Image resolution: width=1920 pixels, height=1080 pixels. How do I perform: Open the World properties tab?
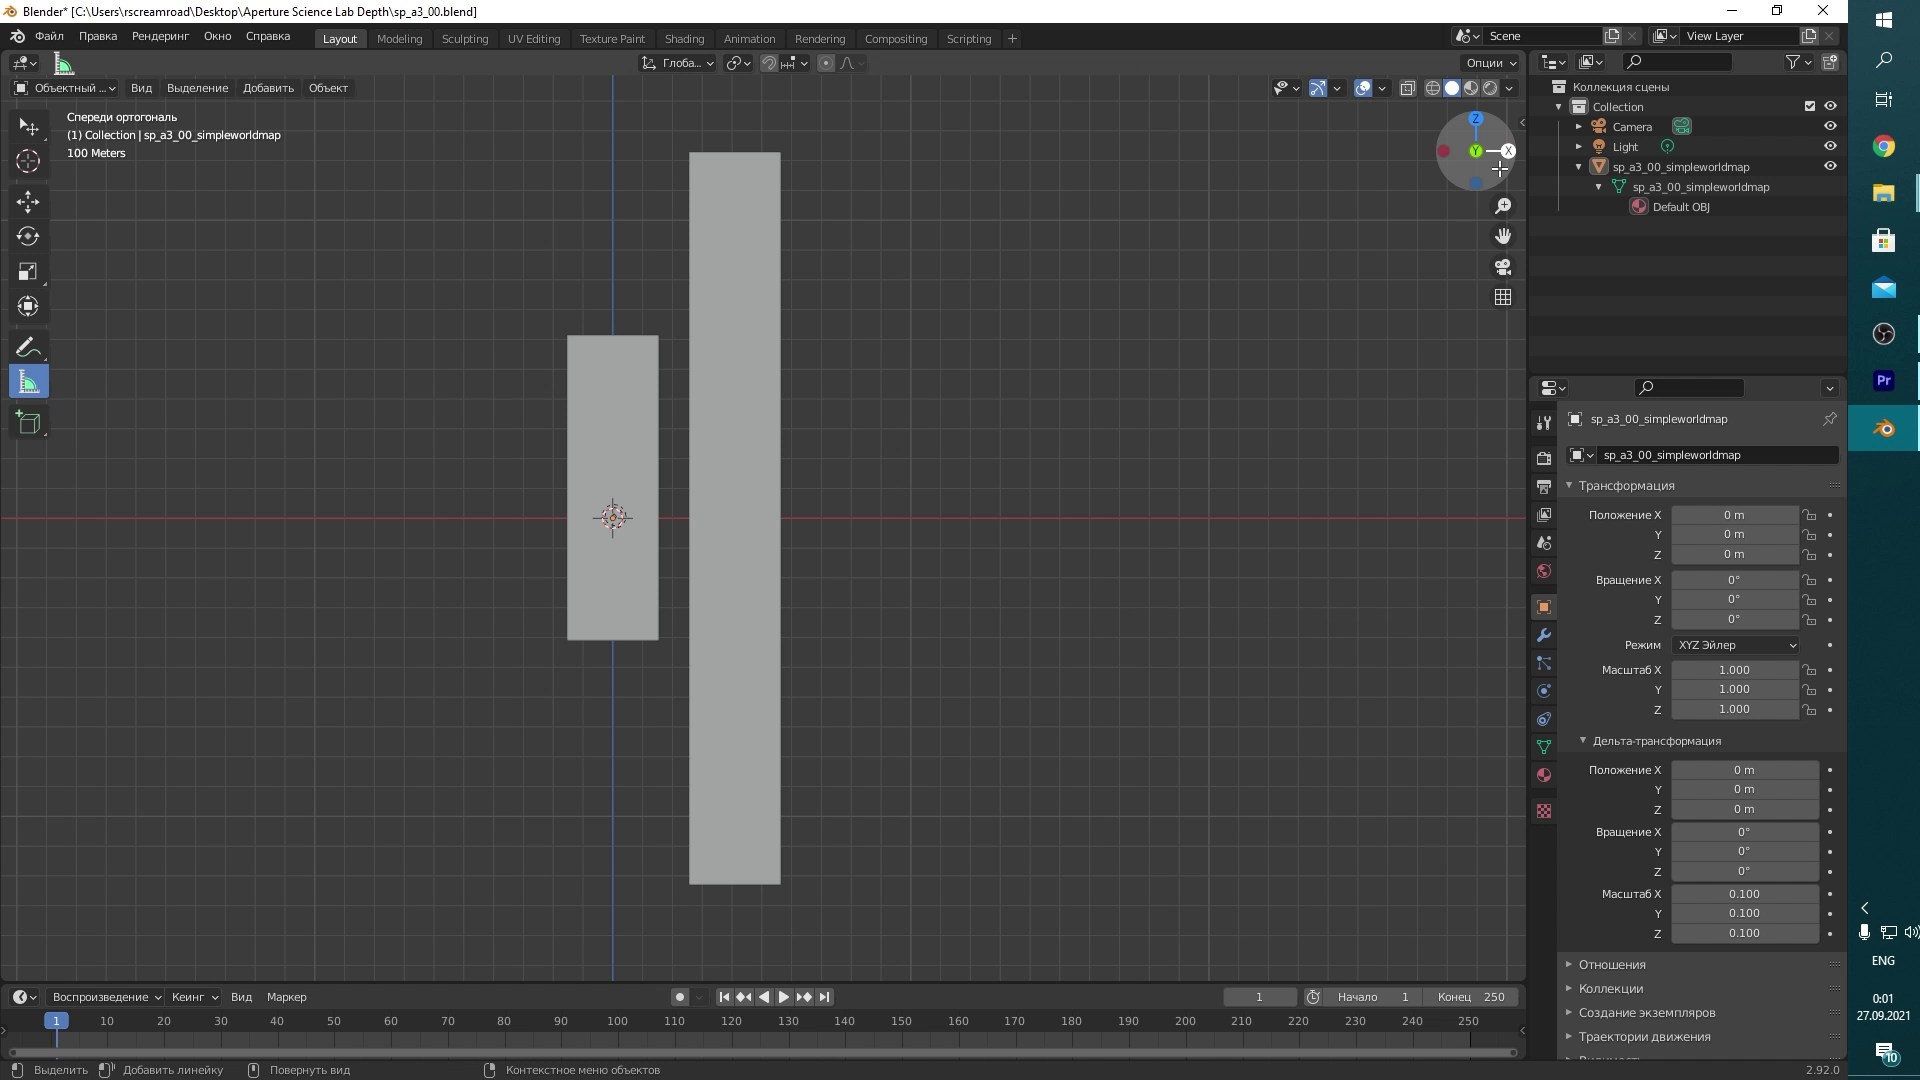point(1544,571)
